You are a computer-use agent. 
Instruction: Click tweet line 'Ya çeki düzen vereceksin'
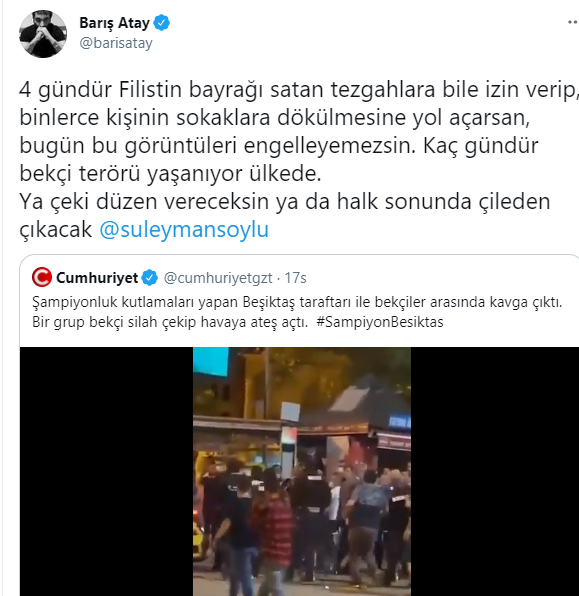point(285,201)
